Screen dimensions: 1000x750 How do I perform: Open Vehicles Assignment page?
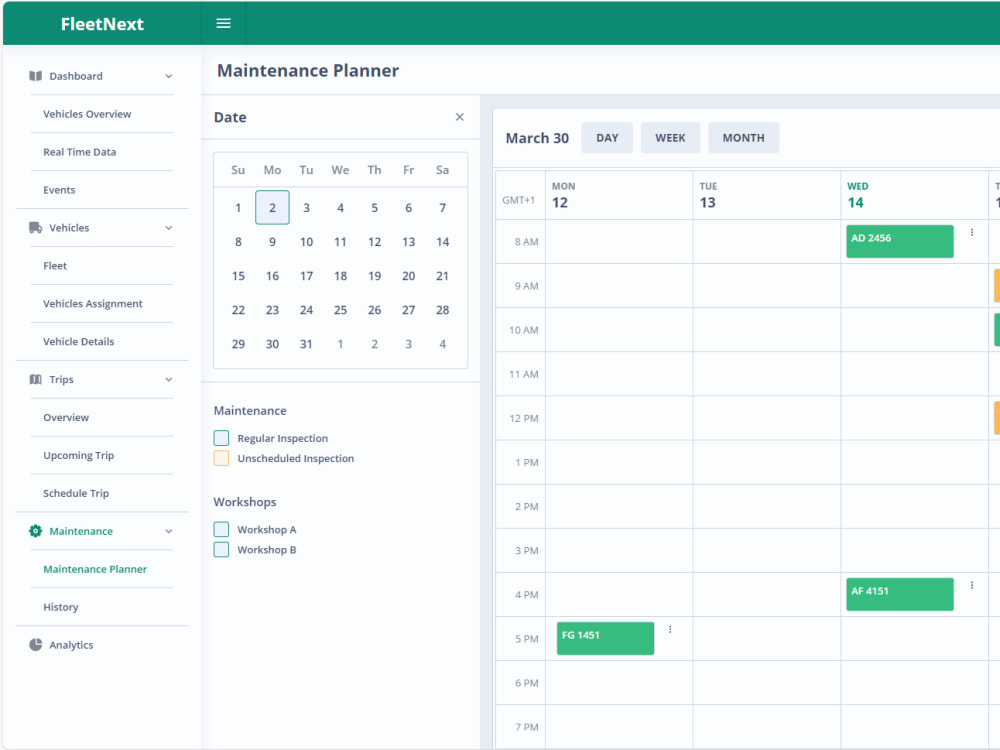click(93, 304)
